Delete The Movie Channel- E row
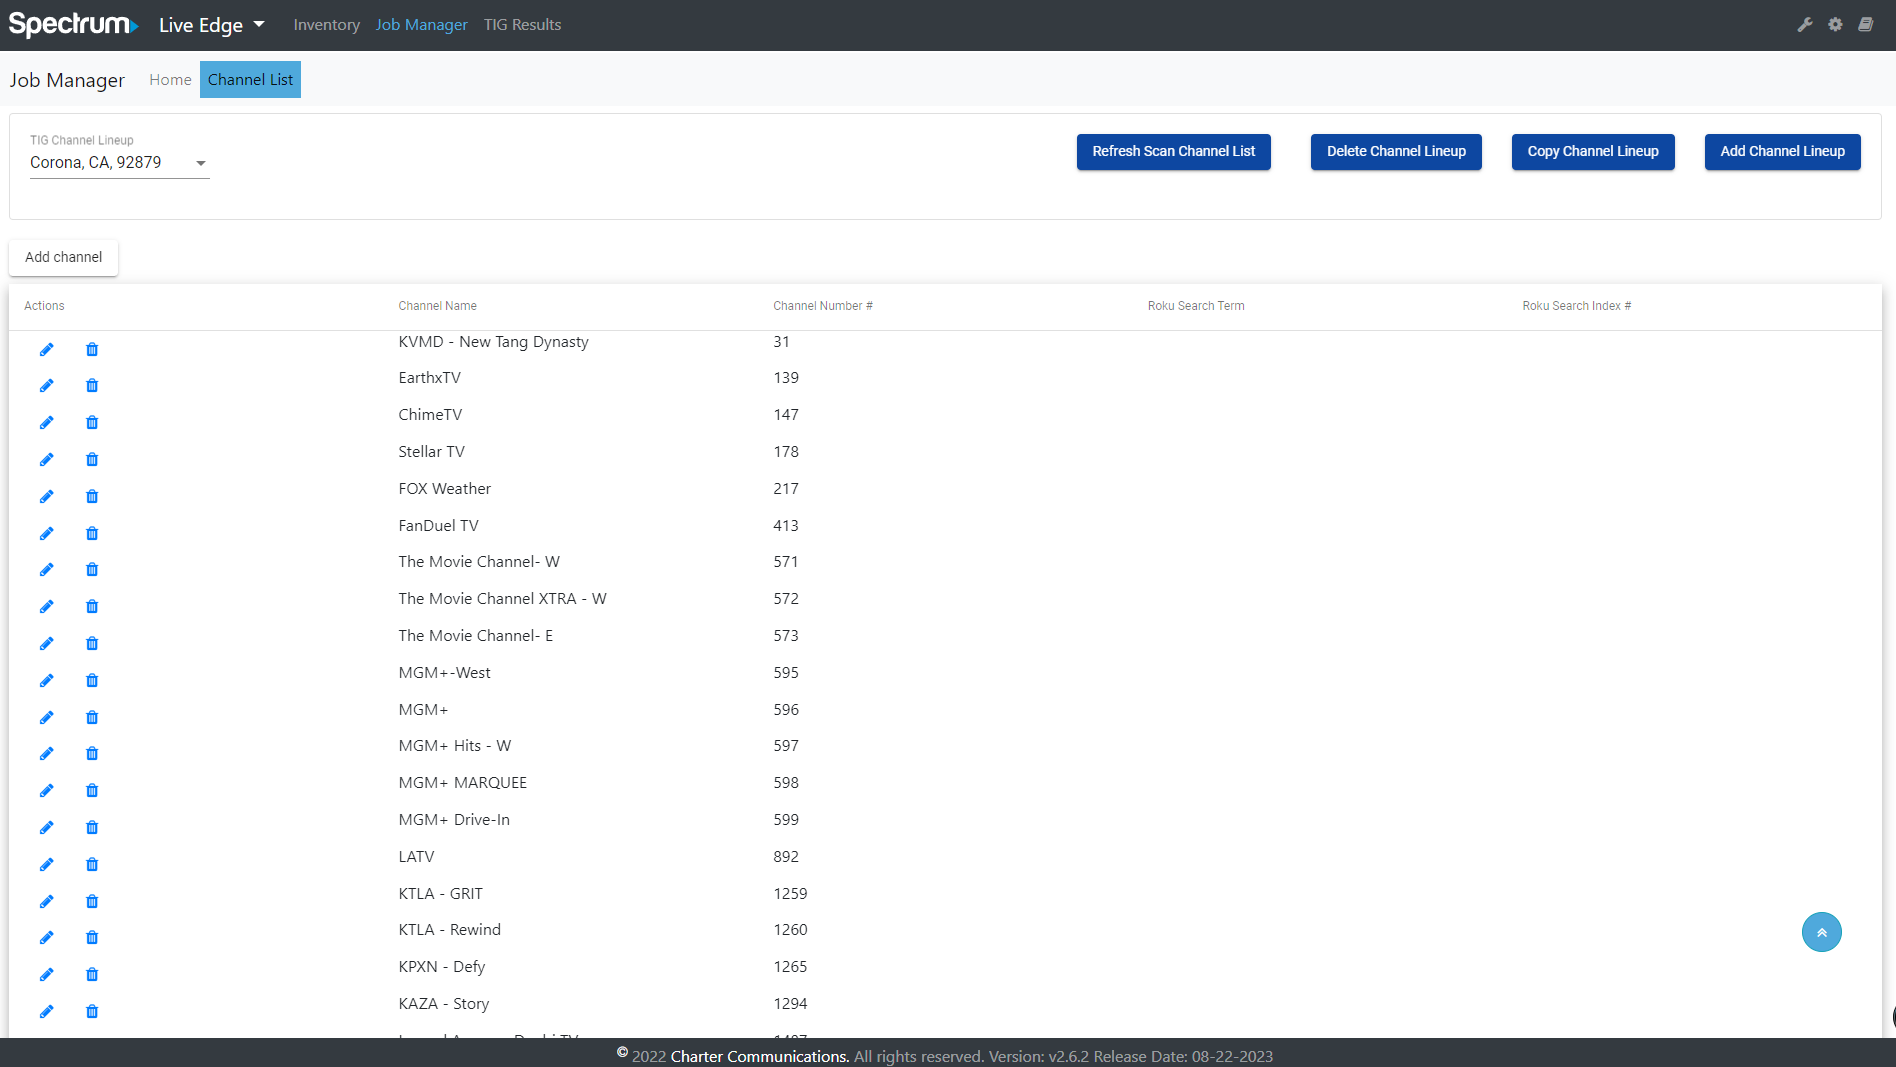This screenshot has height=1067, width=1896. [92, 644]
